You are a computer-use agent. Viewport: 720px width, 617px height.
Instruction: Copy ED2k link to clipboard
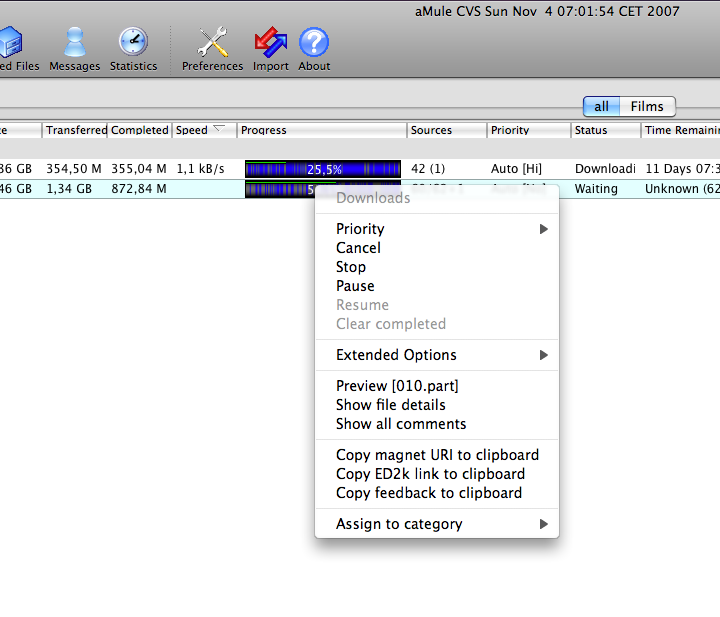click(430, 474)
